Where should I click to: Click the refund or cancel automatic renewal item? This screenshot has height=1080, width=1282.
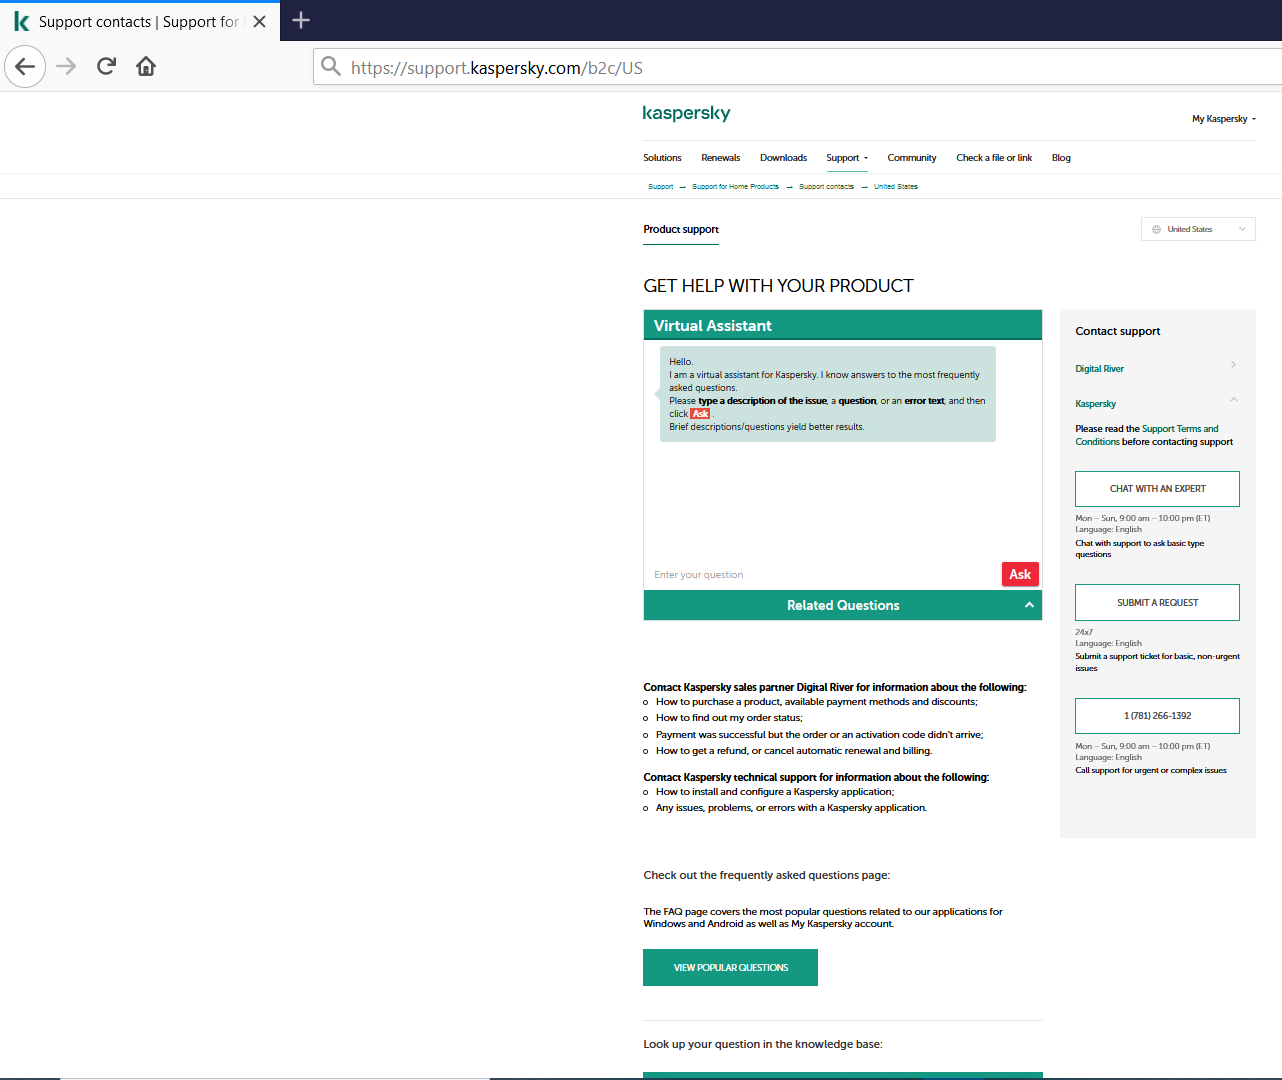pyautogui.click(x=794, y=751)
